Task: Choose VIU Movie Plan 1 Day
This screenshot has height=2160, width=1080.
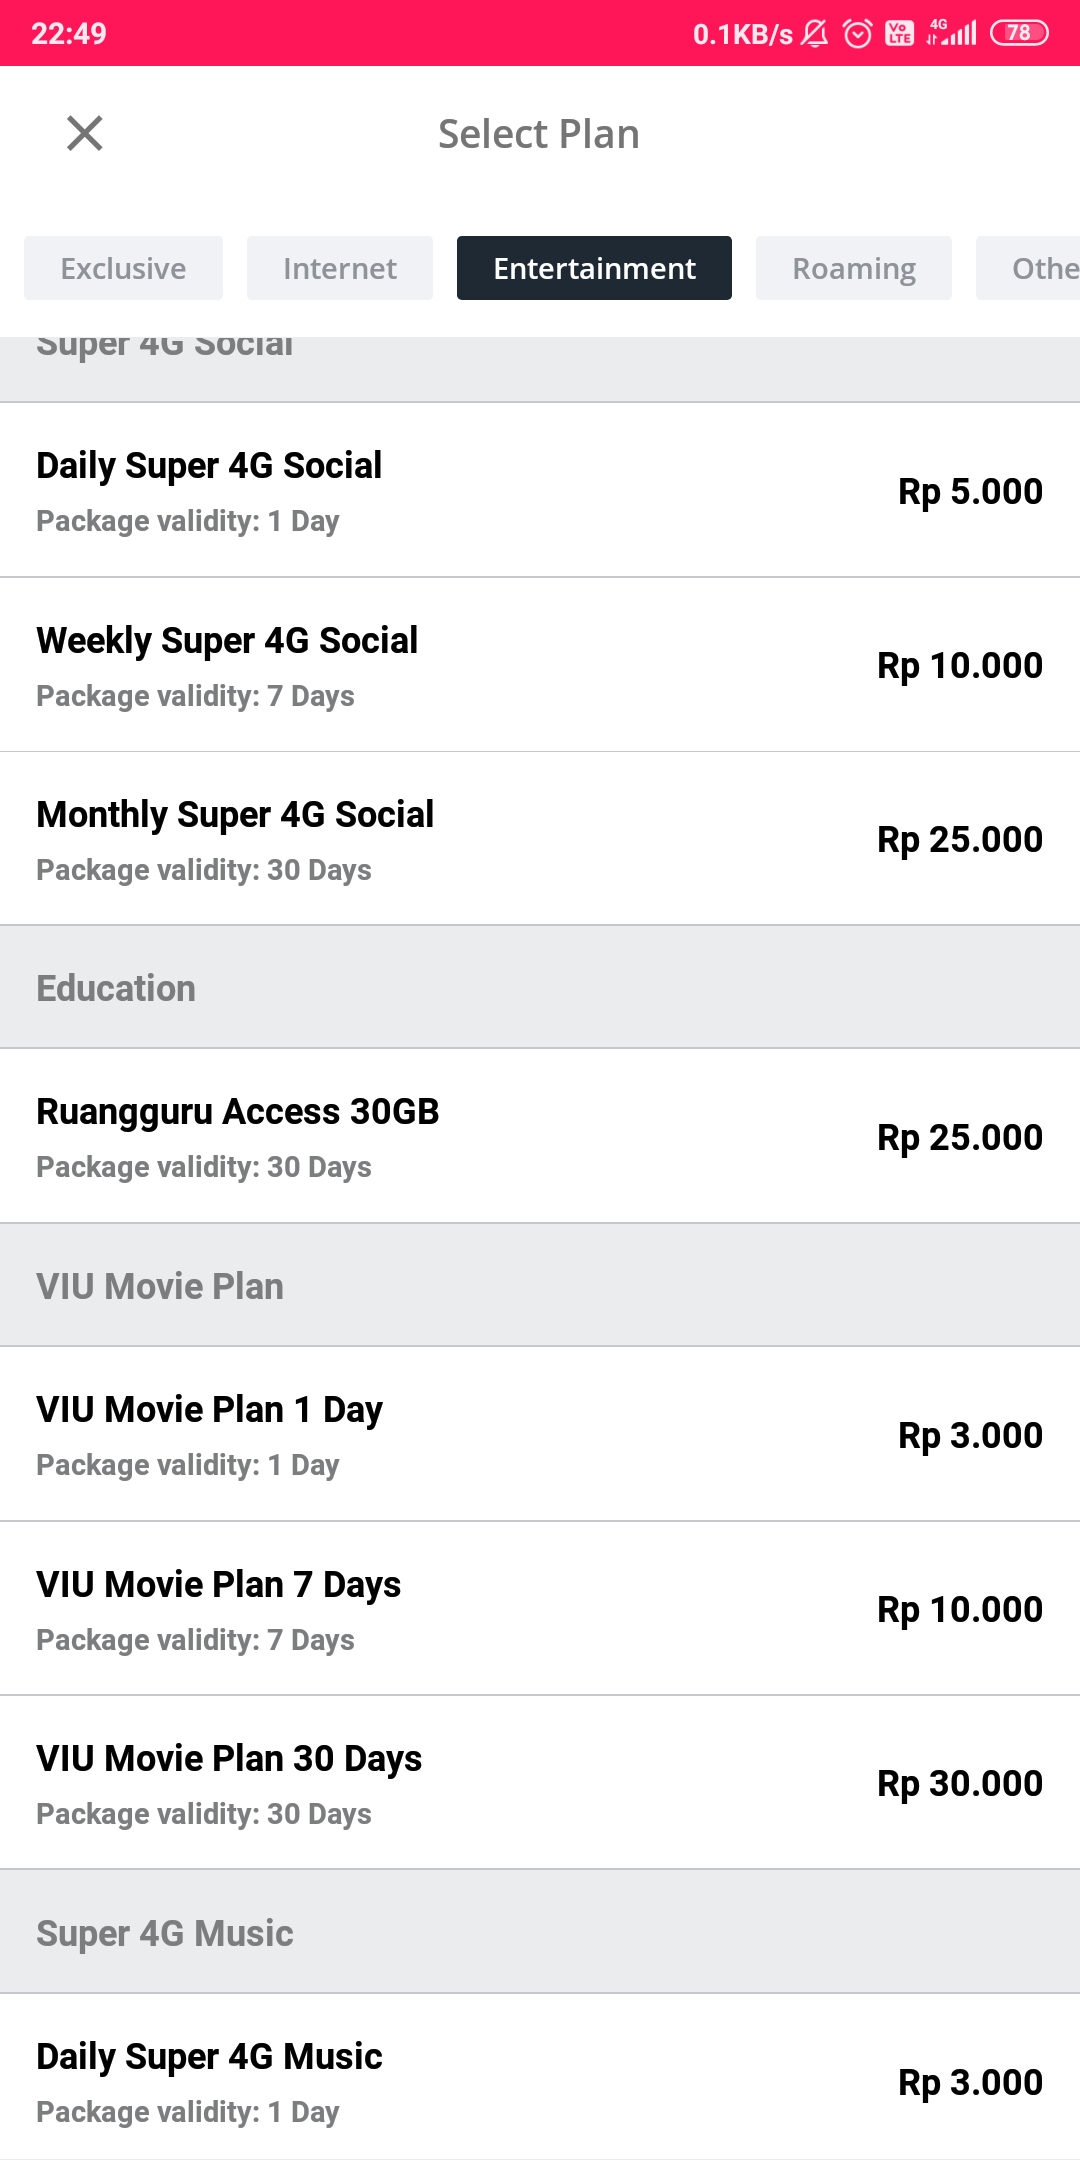Action: 540,1435
